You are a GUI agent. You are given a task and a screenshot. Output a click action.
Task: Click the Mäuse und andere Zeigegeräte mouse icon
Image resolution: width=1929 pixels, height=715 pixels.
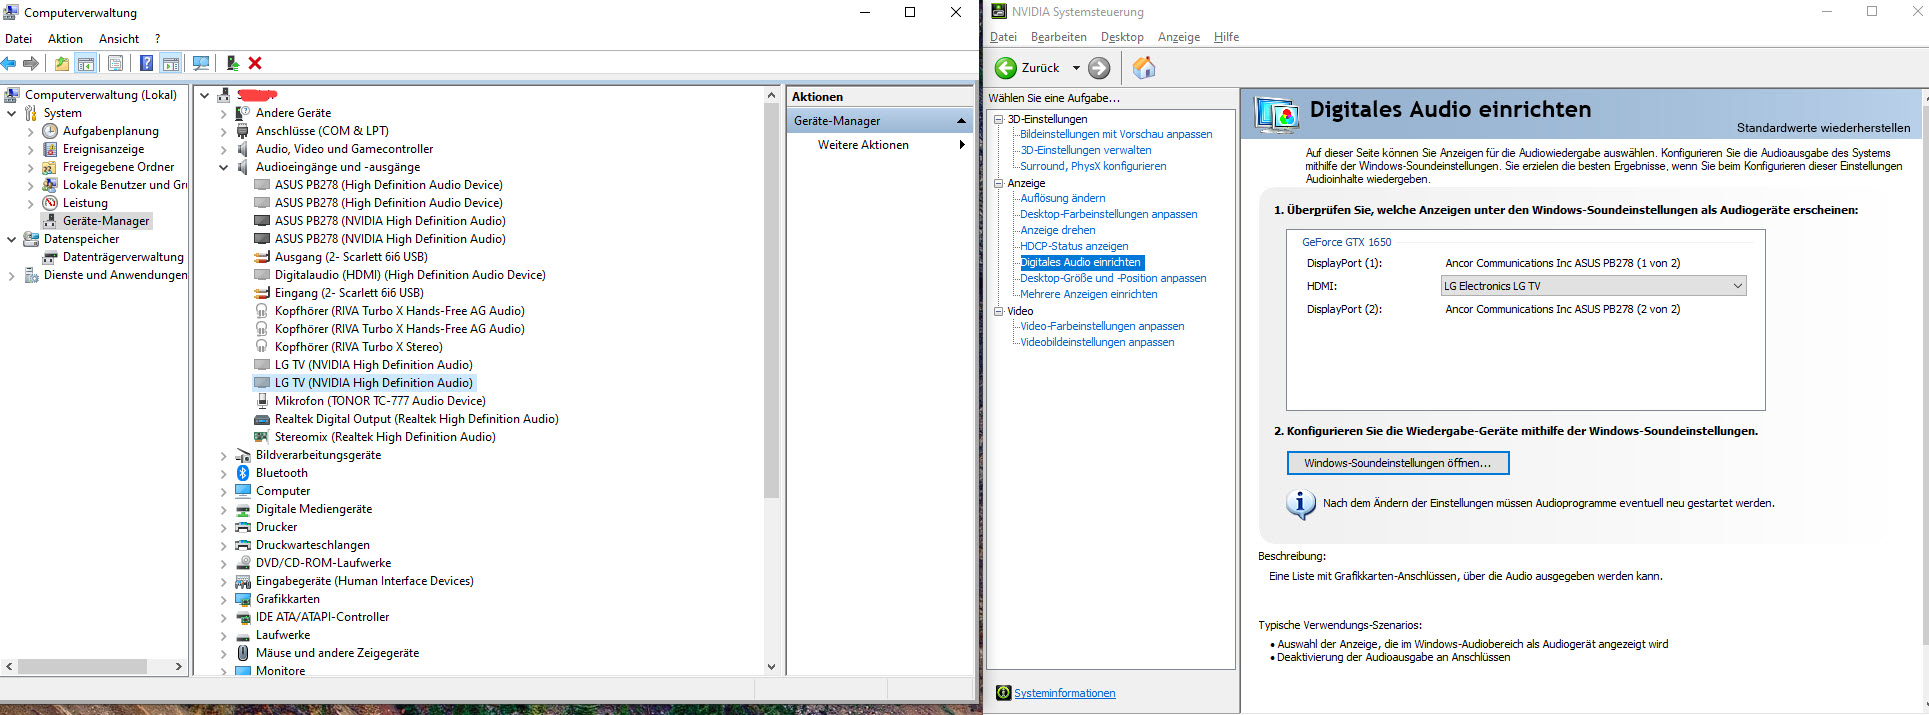pos(242,653)
